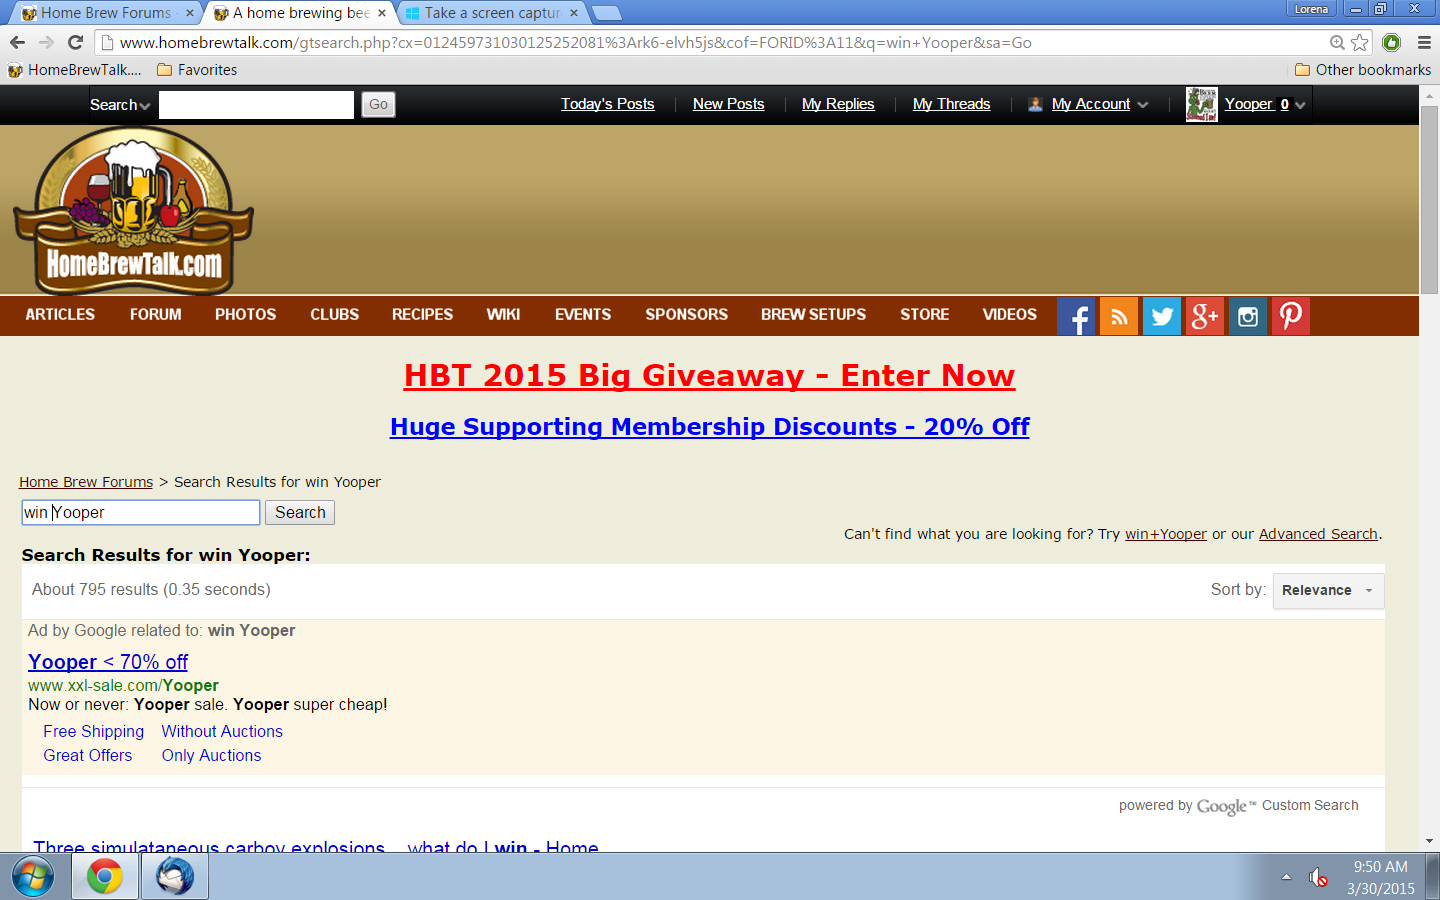Image resolution: width=1440 pixels, height=900 pixels.
Task: Open the Google Plus icon
Action: click(x=1205, y=316)
